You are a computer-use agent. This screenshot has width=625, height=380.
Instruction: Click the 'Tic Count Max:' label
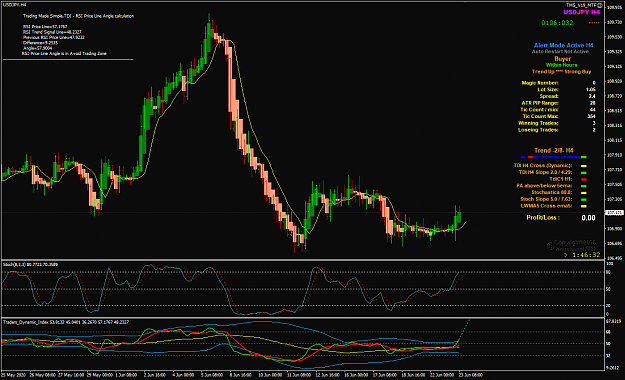[540, 116]
